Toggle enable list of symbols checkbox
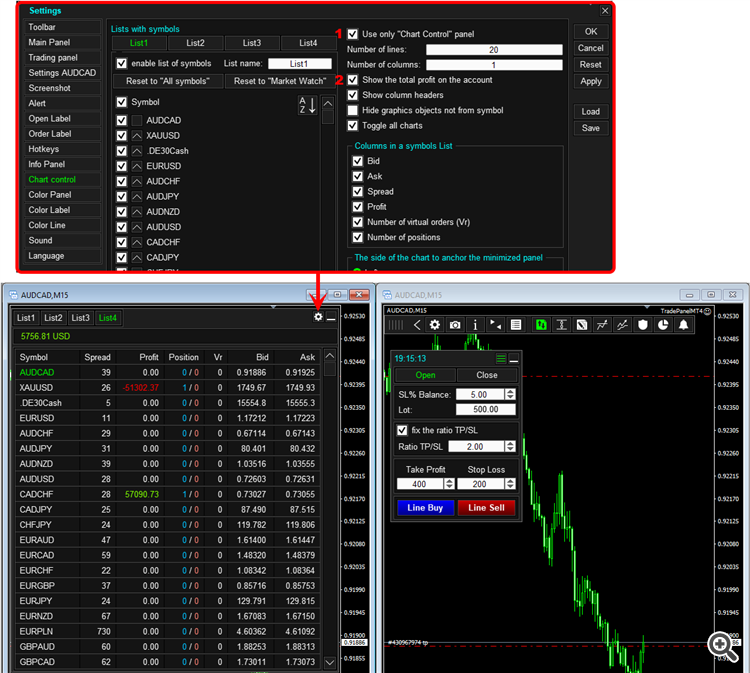The image size is (750, 673). point(121,64)
